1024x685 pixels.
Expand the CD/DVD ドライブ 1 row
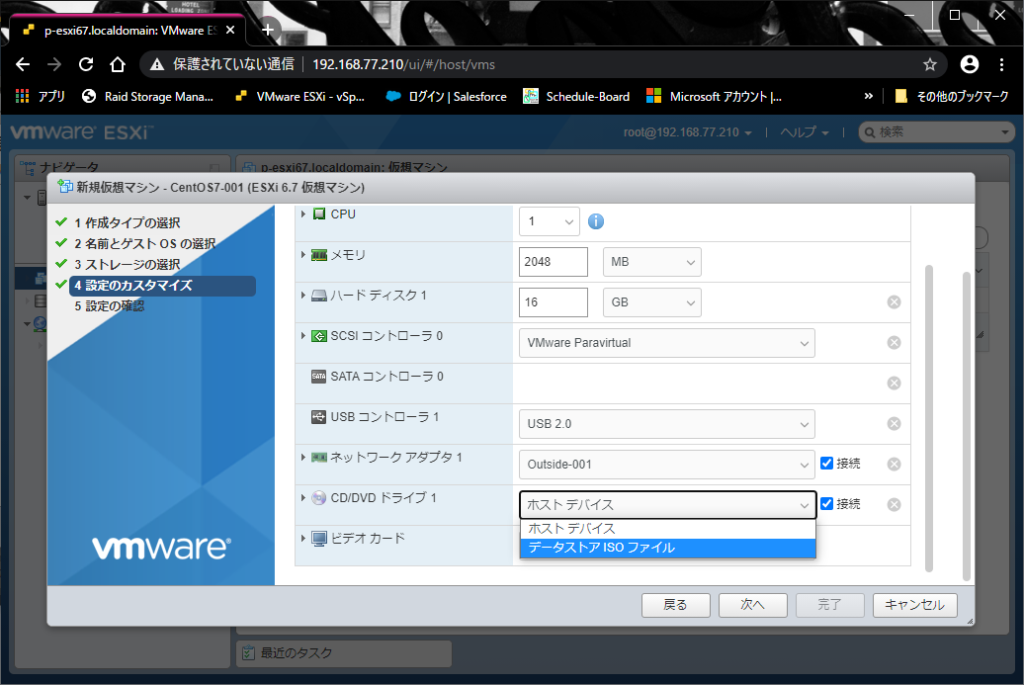303,498
